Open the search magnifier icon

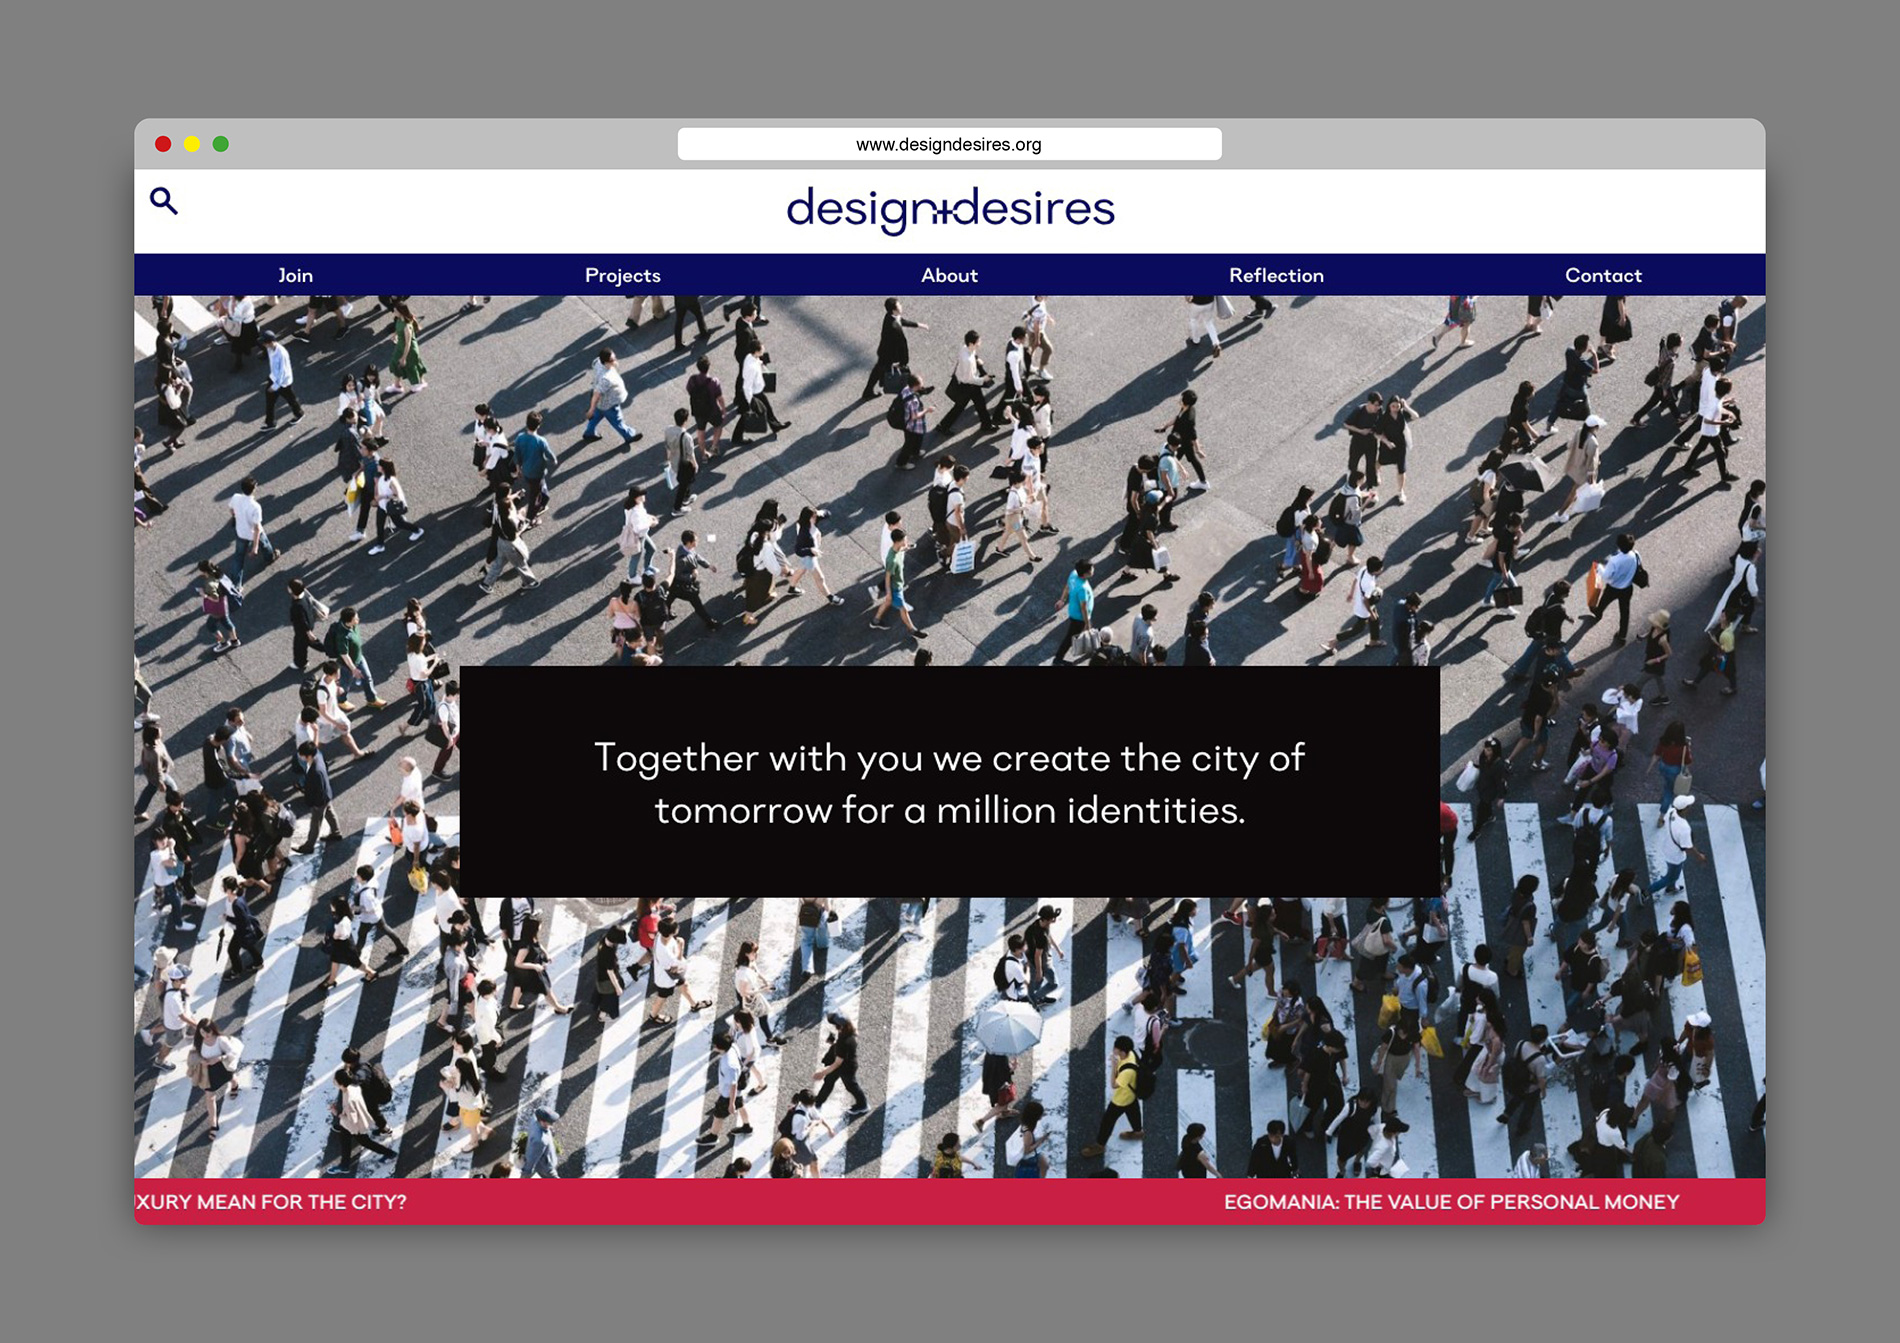tap(164, 201)
